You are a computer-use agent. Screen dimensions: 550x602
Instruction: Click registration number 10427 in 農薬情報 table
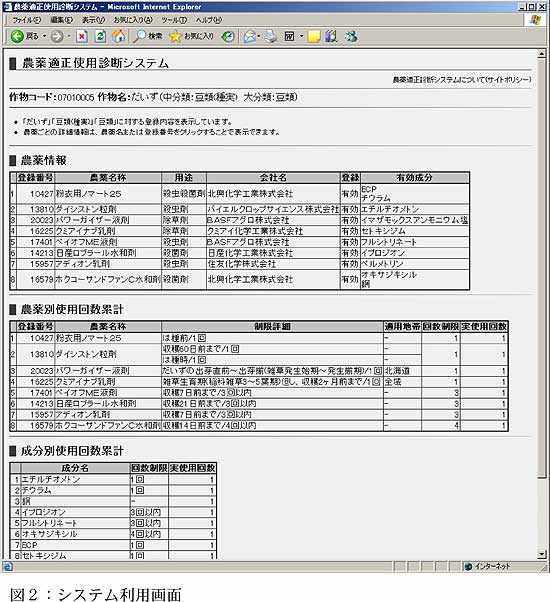point(41,194)
